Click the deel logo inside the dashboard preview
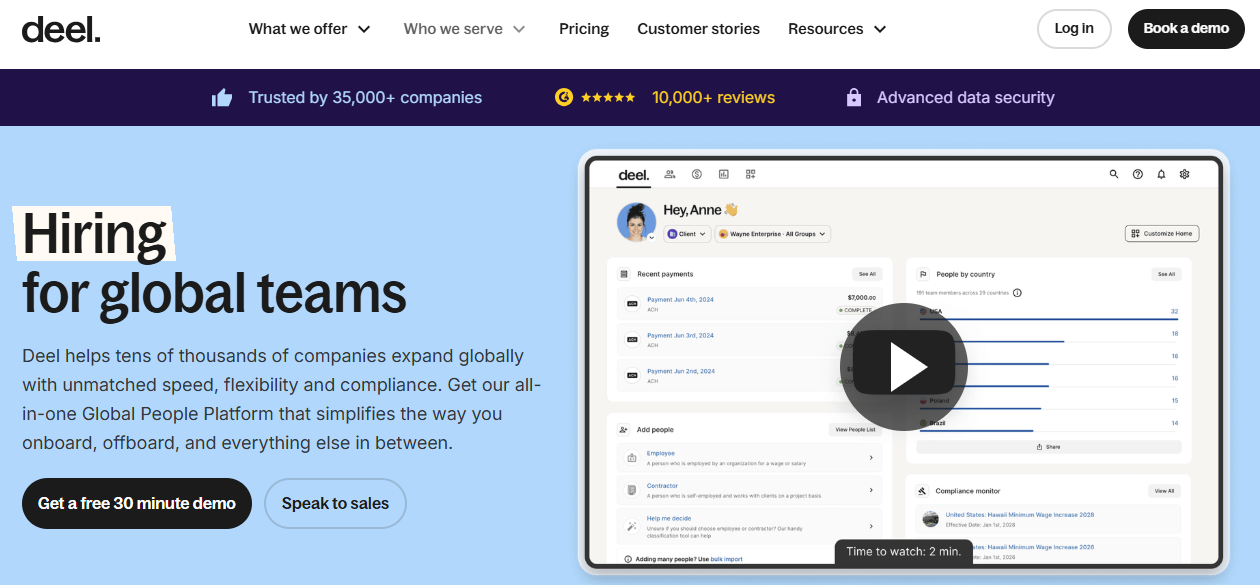Screen dimensions: 1260x585 click(634, 174)
